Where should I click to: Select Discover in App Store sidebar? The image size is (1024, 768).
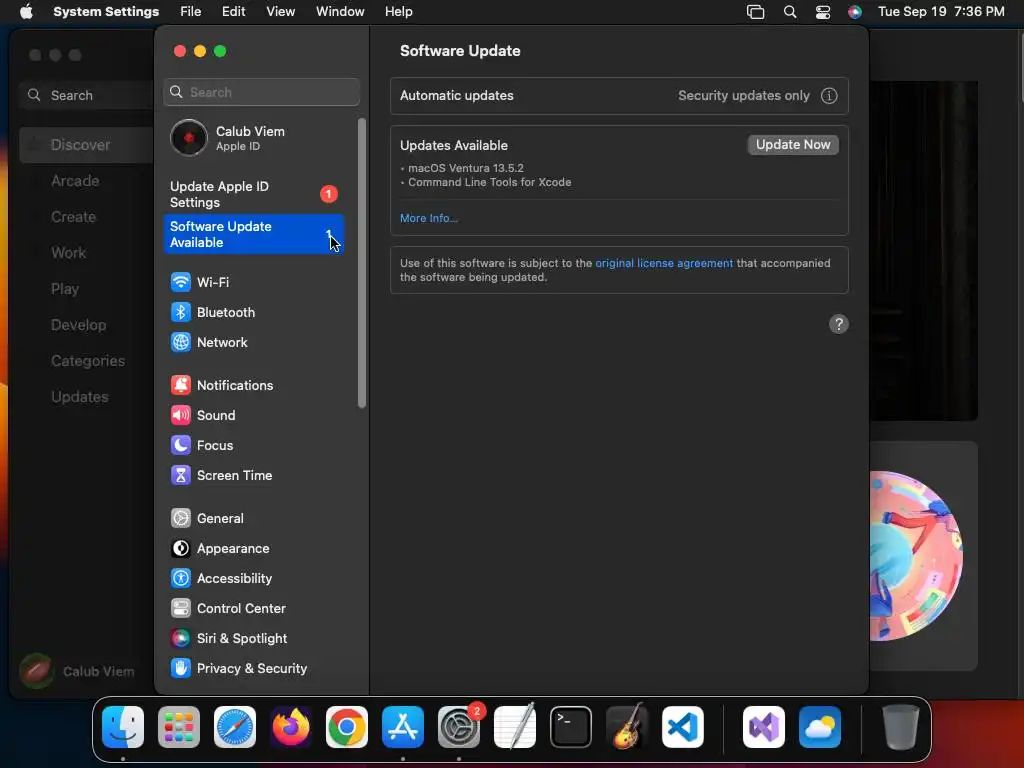86,145
